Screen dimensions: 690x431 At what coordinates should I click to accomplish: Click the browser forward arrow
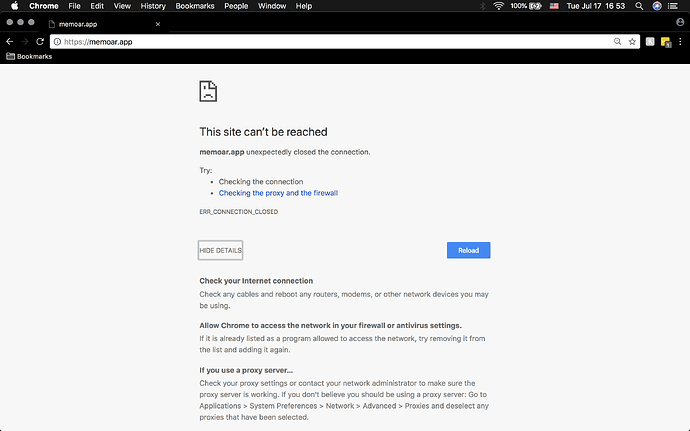click(25, 41)
